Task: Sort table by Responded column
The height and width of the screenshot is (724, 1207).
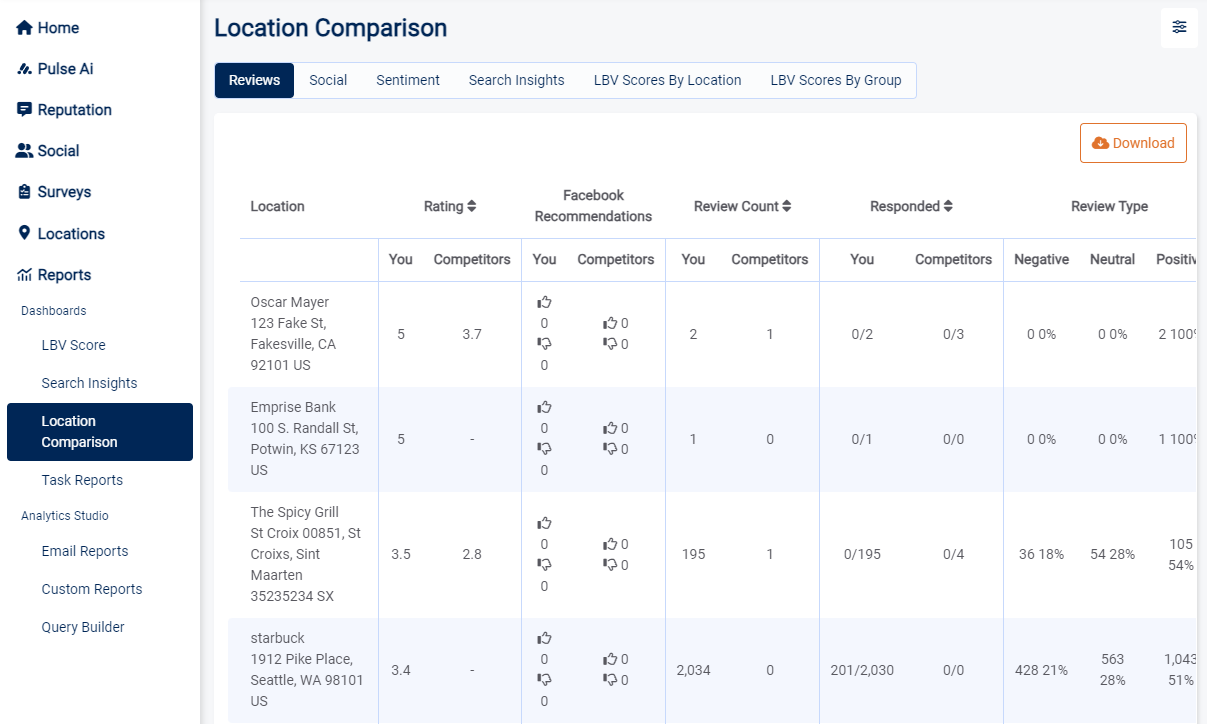Action: click(911, 207)
